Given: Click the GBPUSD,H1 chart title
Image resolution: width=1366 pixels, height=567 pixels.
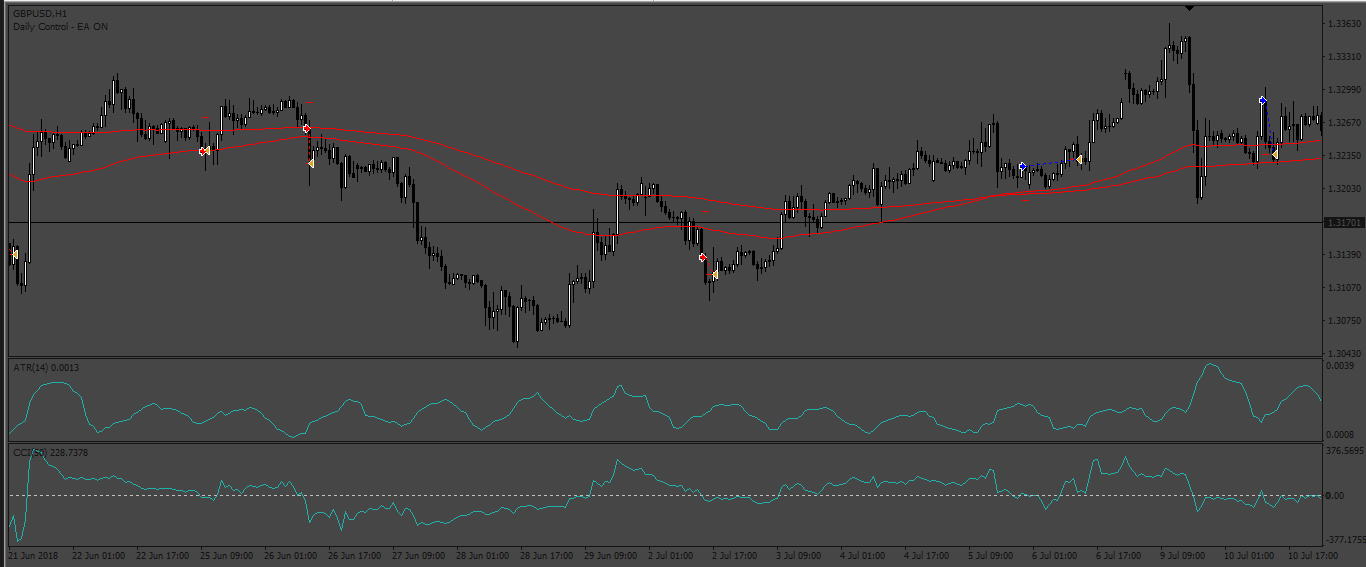Looking at the screenshot, I should click(x=41, y=14).
